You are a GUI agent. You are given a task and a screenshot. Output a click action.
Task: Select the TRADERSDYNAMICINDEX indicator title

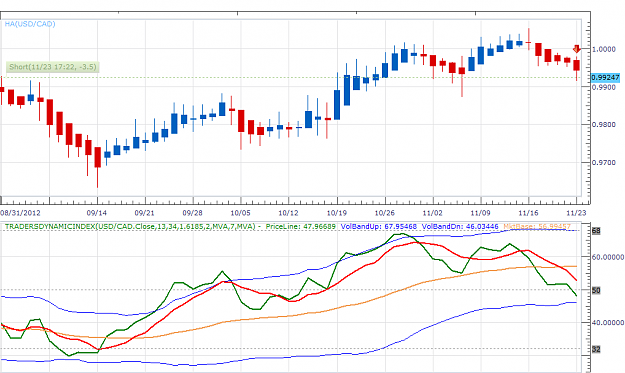click(130, 226)
